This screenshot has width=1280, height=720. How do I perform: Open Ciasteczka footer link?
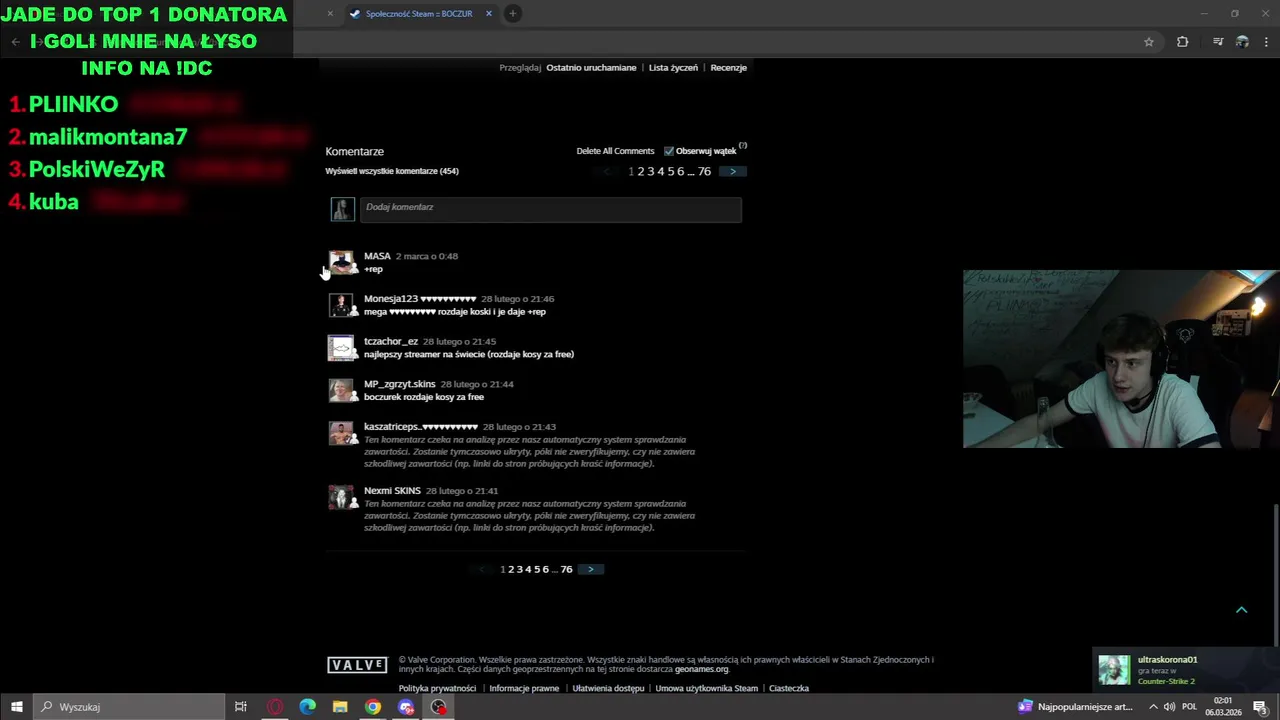(789, 688)
